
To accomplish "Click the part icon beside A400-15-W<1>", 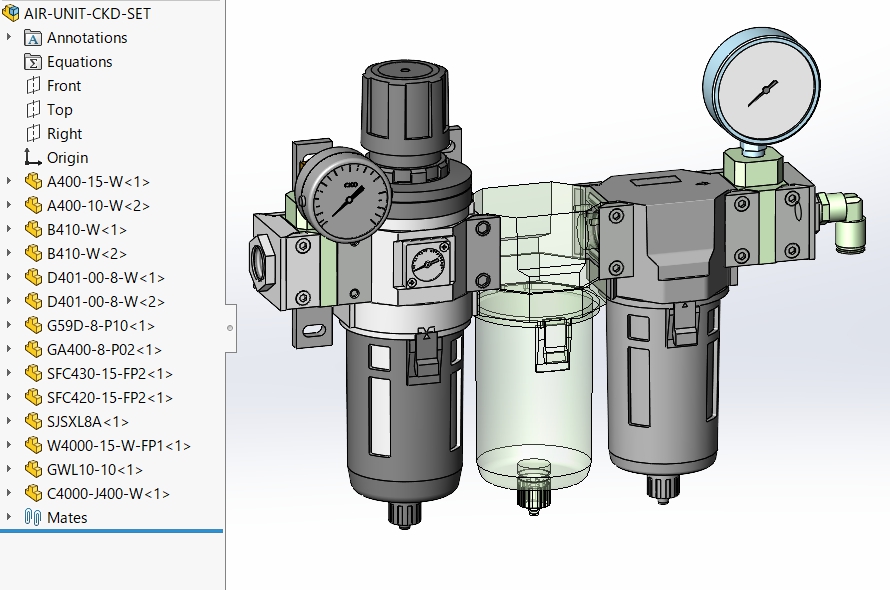I will tap(33, 181).
